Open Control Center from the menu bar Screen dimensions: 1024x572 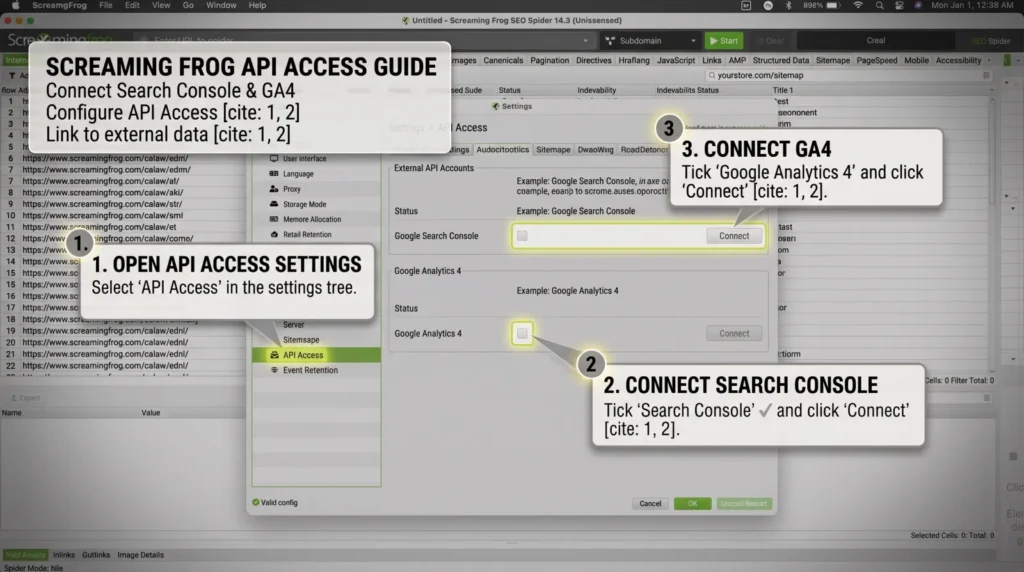tap(899, 5)
